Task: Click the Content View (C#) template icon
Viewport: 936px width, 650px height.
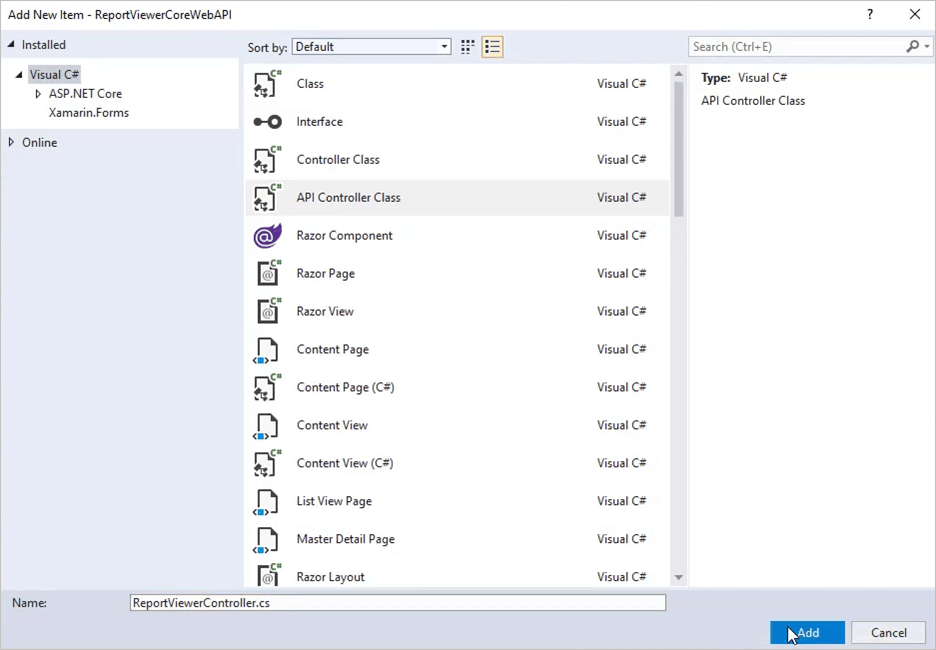Action: click(267, 463)
